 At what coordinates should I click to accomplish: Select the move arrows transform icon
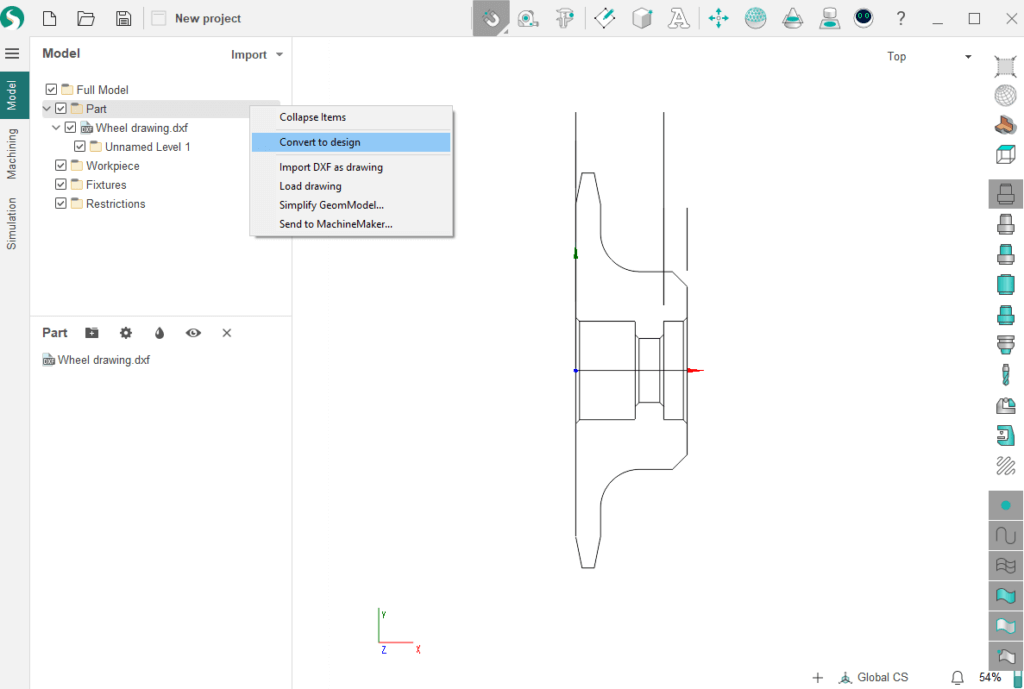(x=718, y=18)
